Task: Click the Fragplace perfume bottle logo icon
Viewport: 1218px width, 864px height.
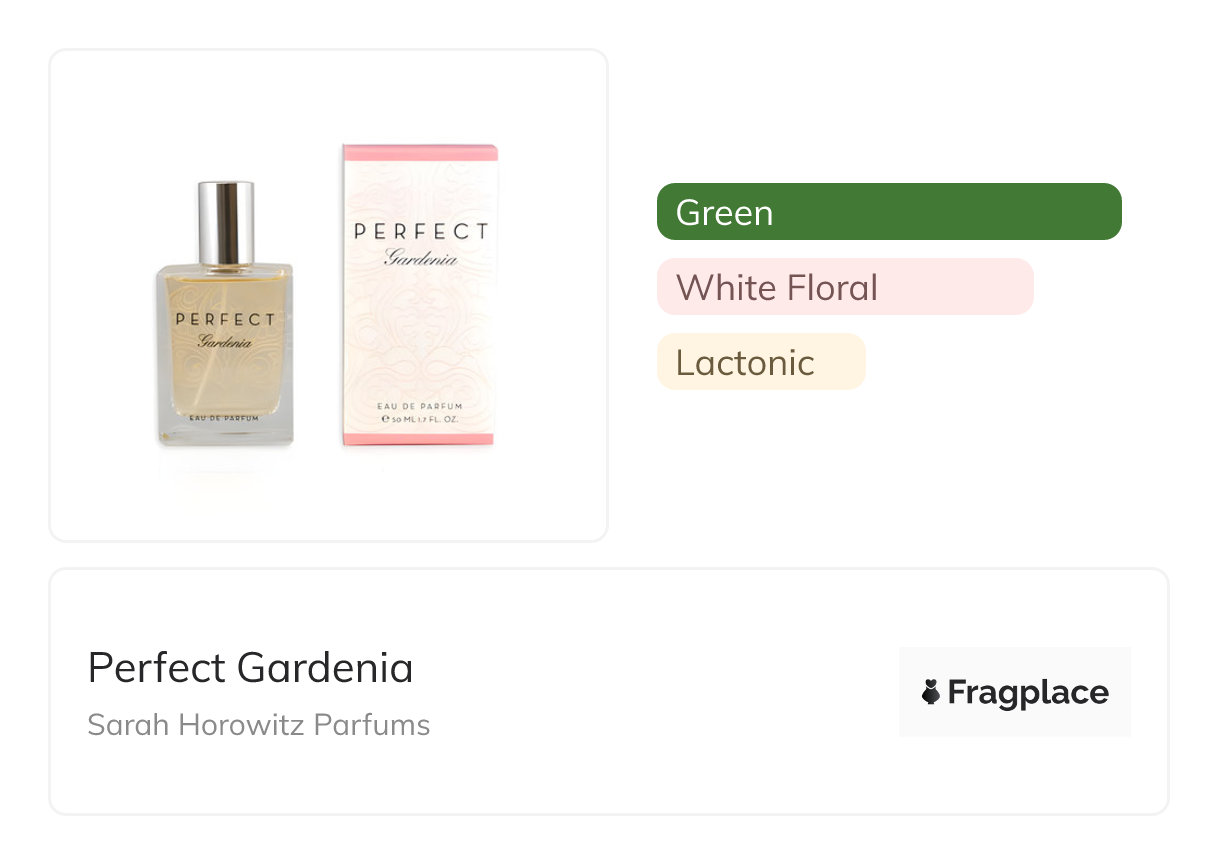Action: coord(931,692)
